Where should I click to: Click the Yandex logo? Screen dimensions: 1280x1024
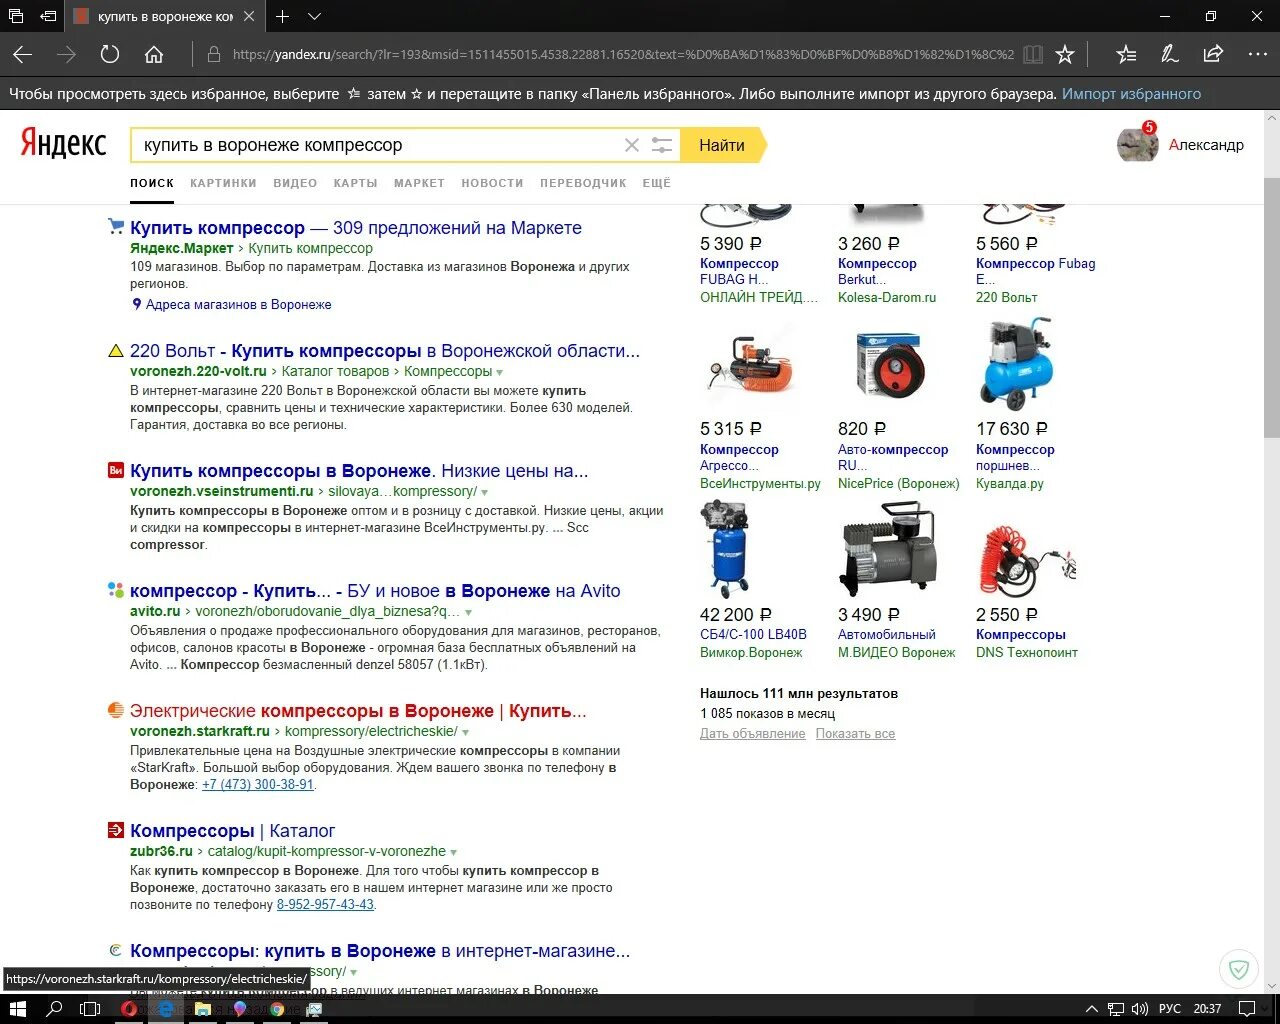click(x=63, y=145)
